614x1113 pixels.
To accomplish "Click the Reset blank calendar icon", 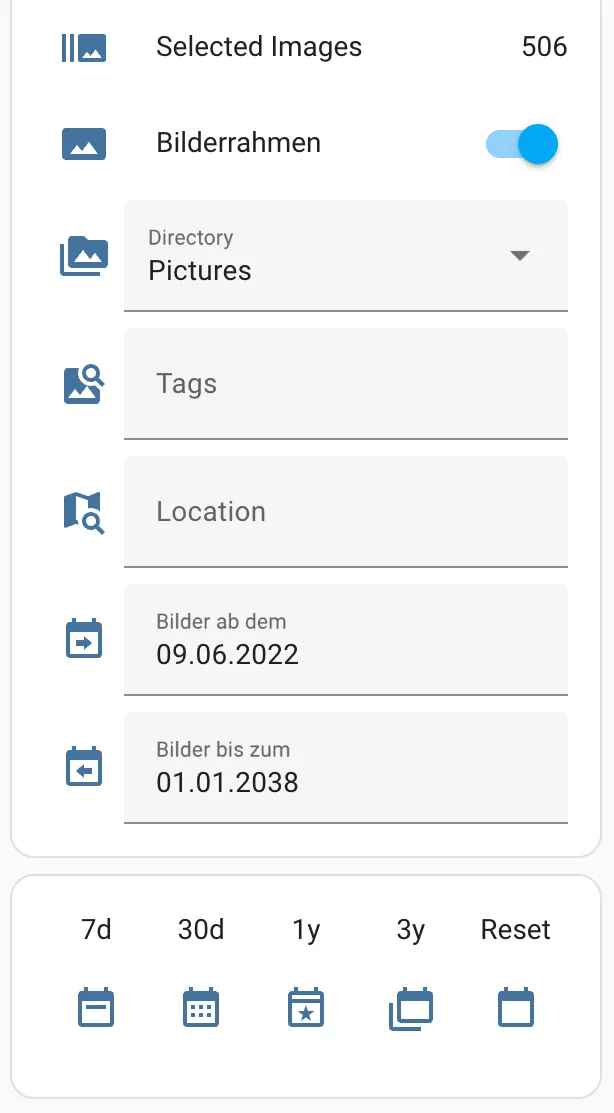I will (x=516, y=1007).
